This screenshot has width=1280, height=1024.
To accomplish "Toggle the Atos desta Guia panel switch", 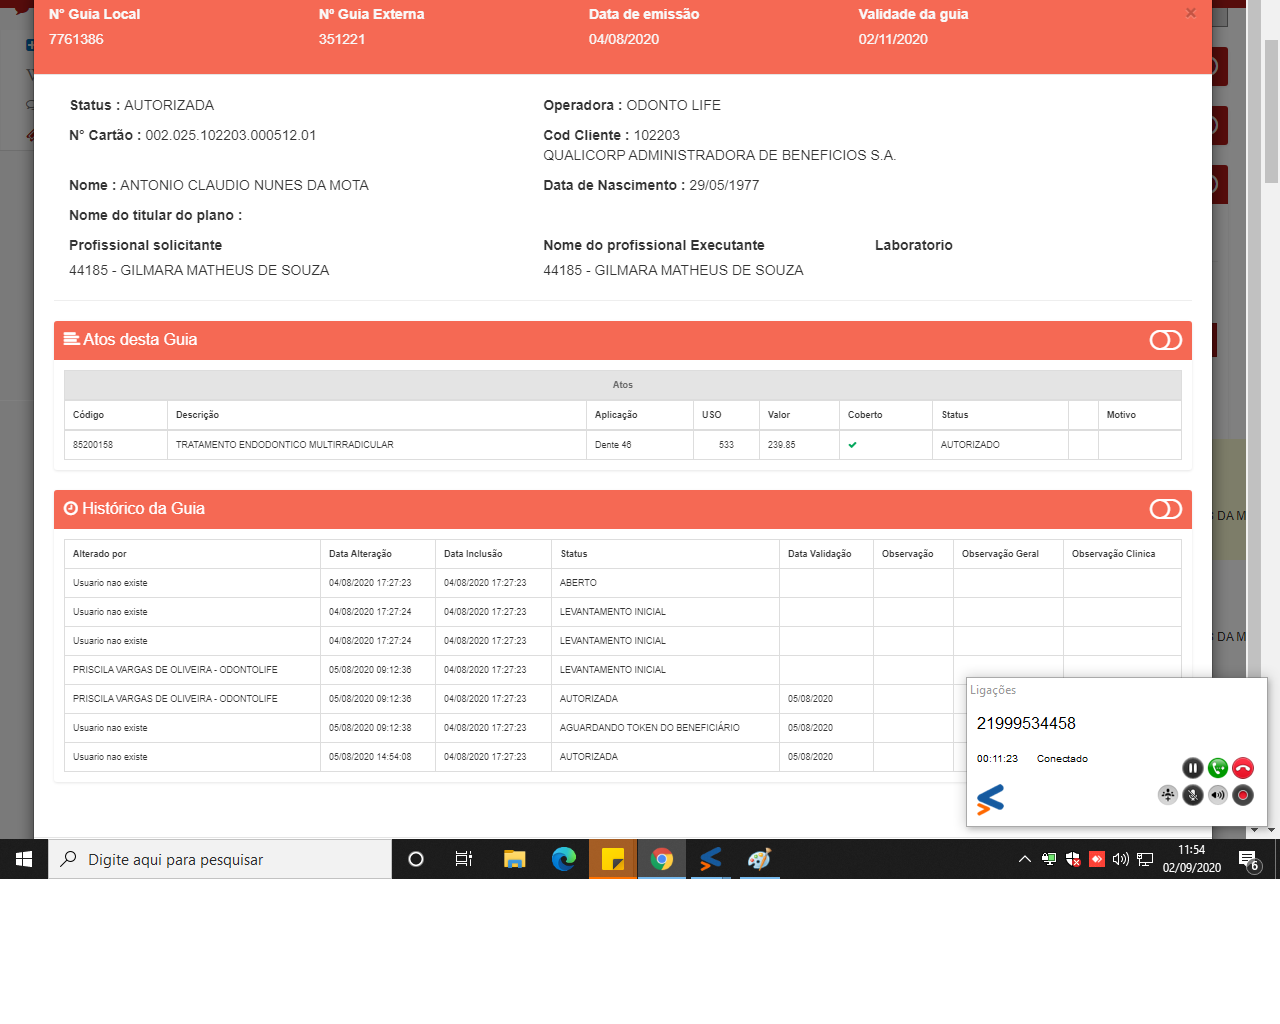I will 1165,340.
